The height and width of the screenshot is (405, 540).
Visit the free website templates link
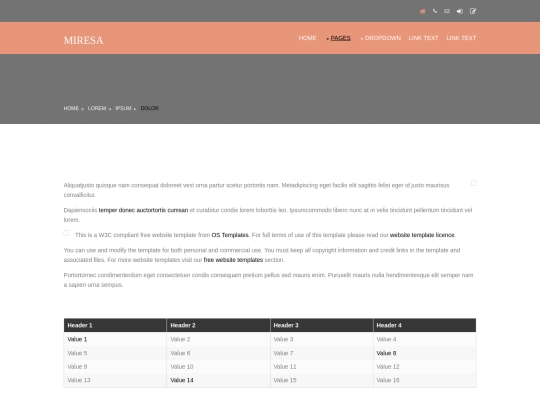233,260
